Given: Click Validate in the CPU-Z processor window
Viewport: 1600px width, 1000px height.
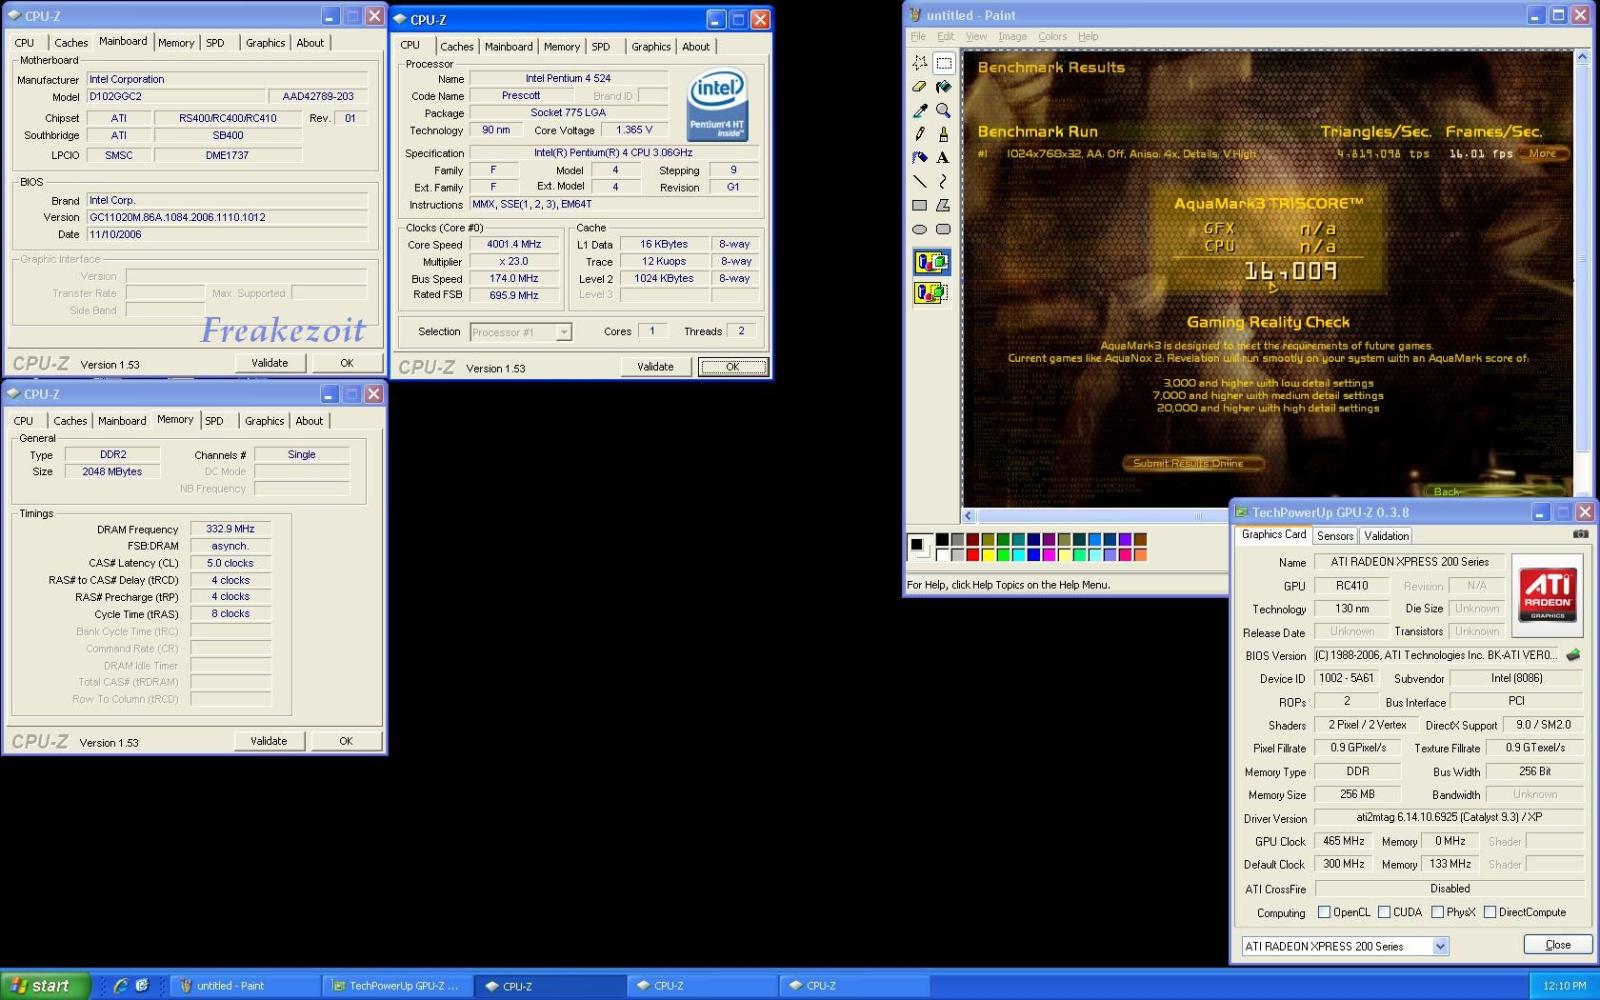Looking at the screenshot, I should click(x=655, y=367).
